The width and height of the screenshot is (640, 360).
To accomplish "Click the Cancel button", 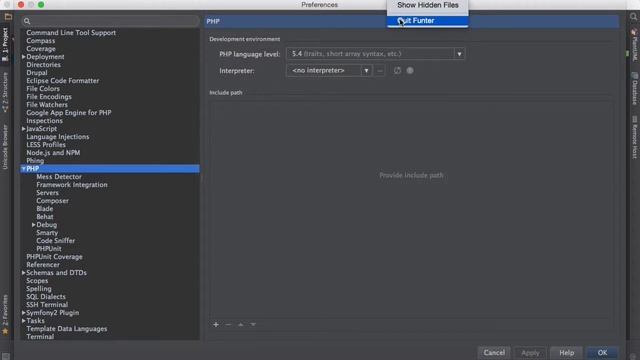I will (494, 353).
